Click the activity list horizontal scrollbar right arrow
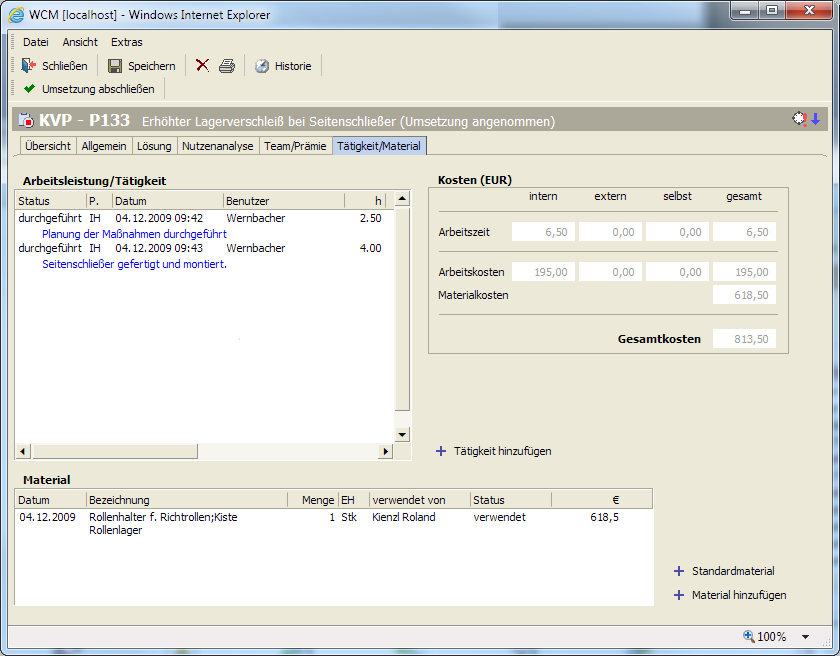The image size is (840, 656). [x=385, y=452]
